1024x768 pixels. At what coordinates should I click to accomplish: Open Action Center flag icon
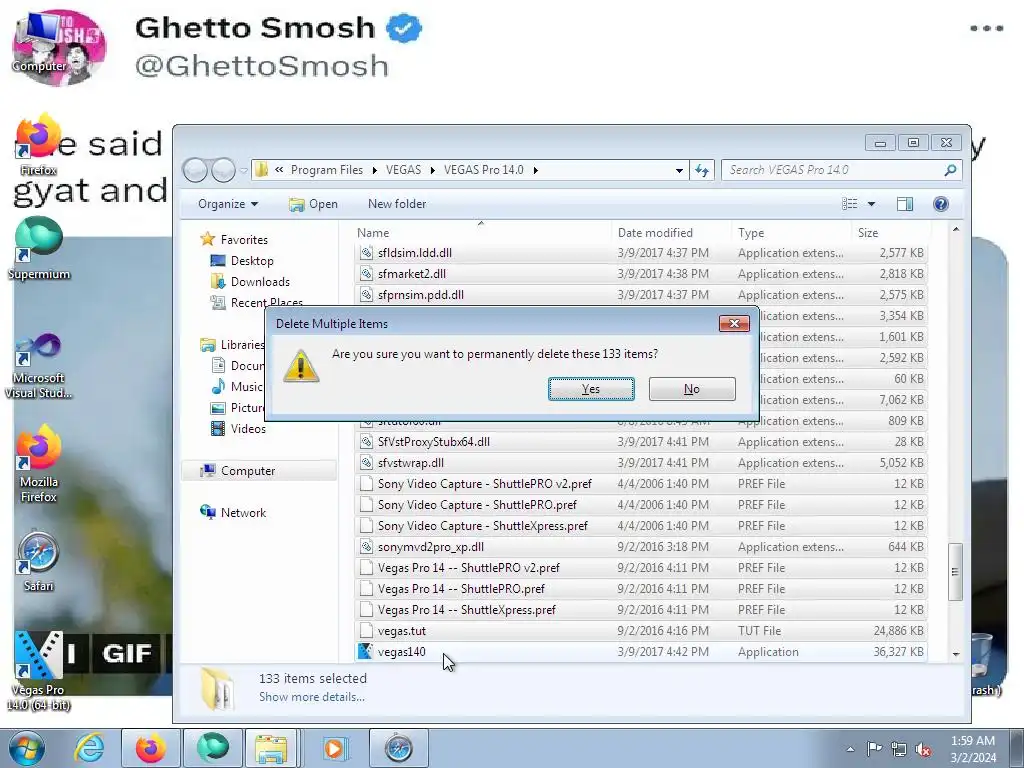coord(874,749)
